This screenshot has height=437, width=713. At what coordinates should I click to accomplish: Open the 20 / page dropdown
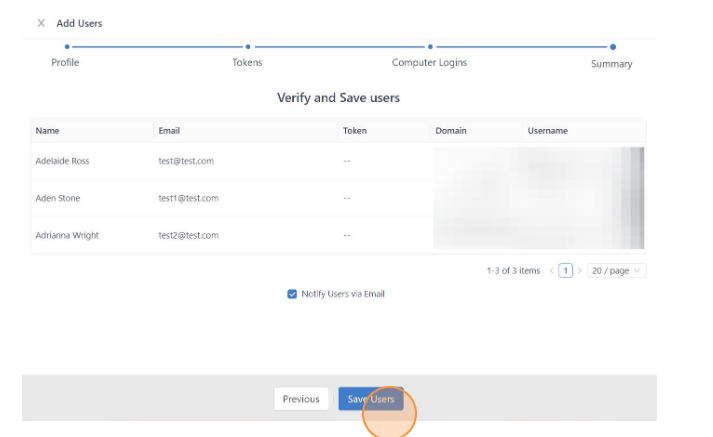pyautogui.click(x=616, y=270)
